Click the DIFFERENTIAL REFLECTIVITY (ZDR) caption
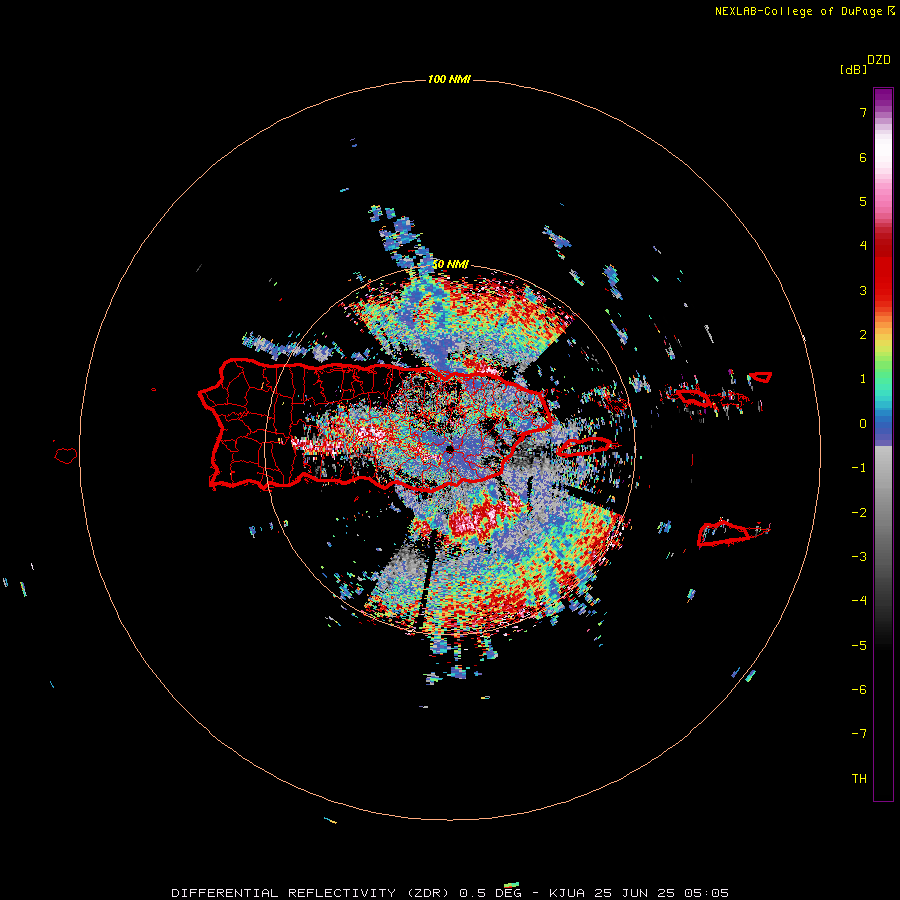Viewport: 900px width, 900px height. 312,893
